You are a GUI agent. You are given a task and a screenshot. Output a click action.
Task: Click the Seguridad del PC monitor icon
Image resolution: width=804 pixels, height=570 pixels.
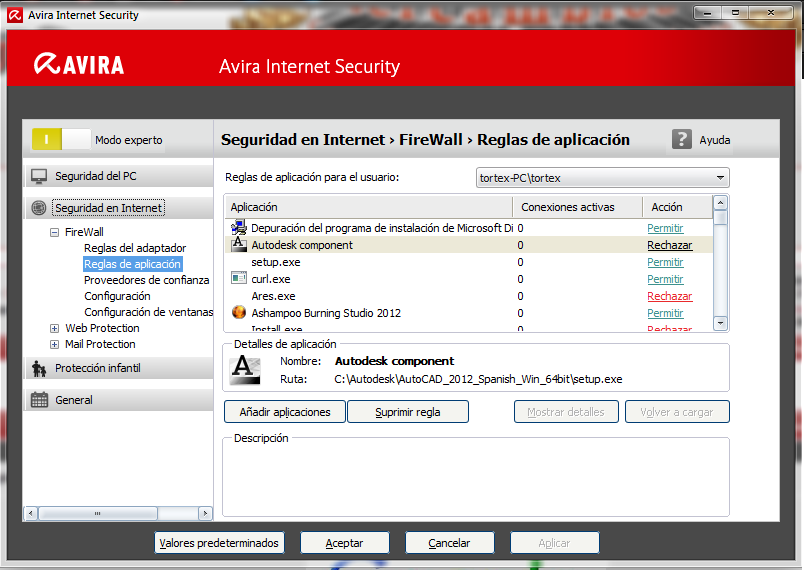pyautogui.click(x=39, y=176)
